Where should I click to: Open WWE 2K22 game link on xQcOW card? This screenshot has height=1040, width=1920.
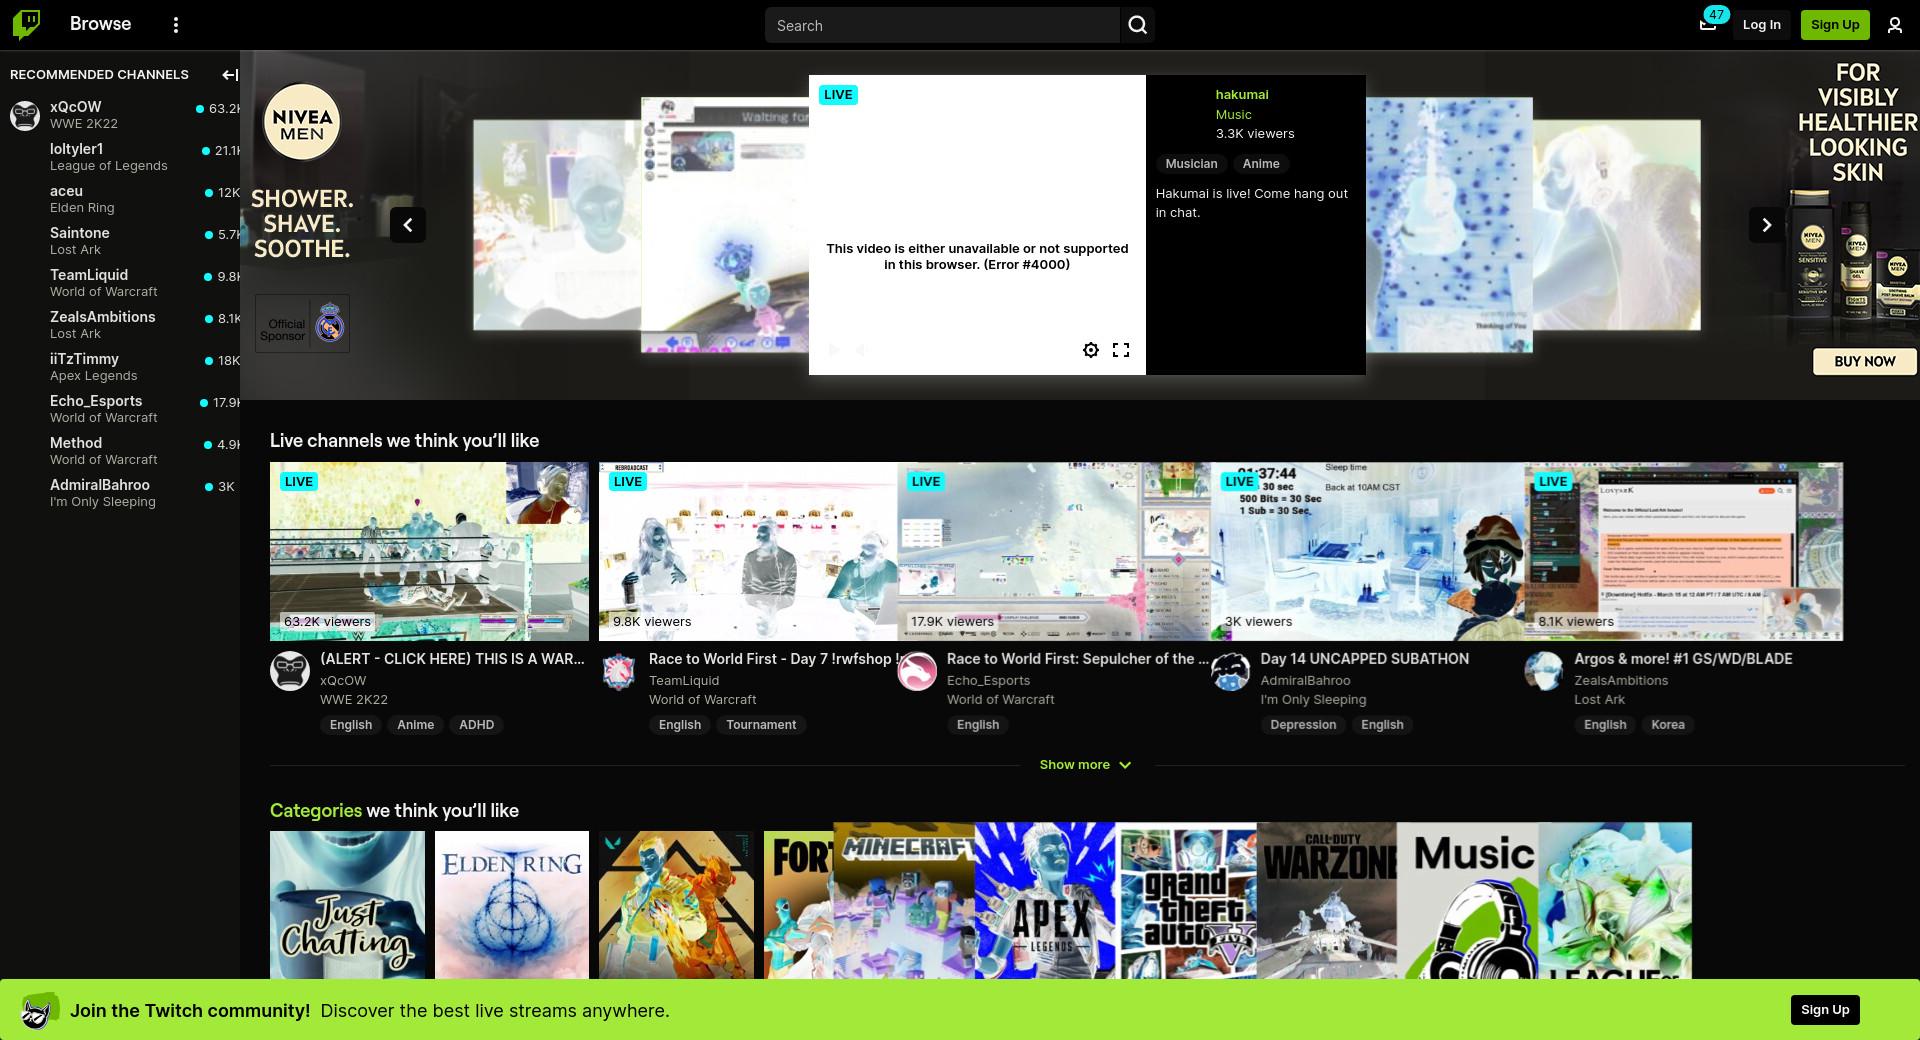tap(353, 700)
